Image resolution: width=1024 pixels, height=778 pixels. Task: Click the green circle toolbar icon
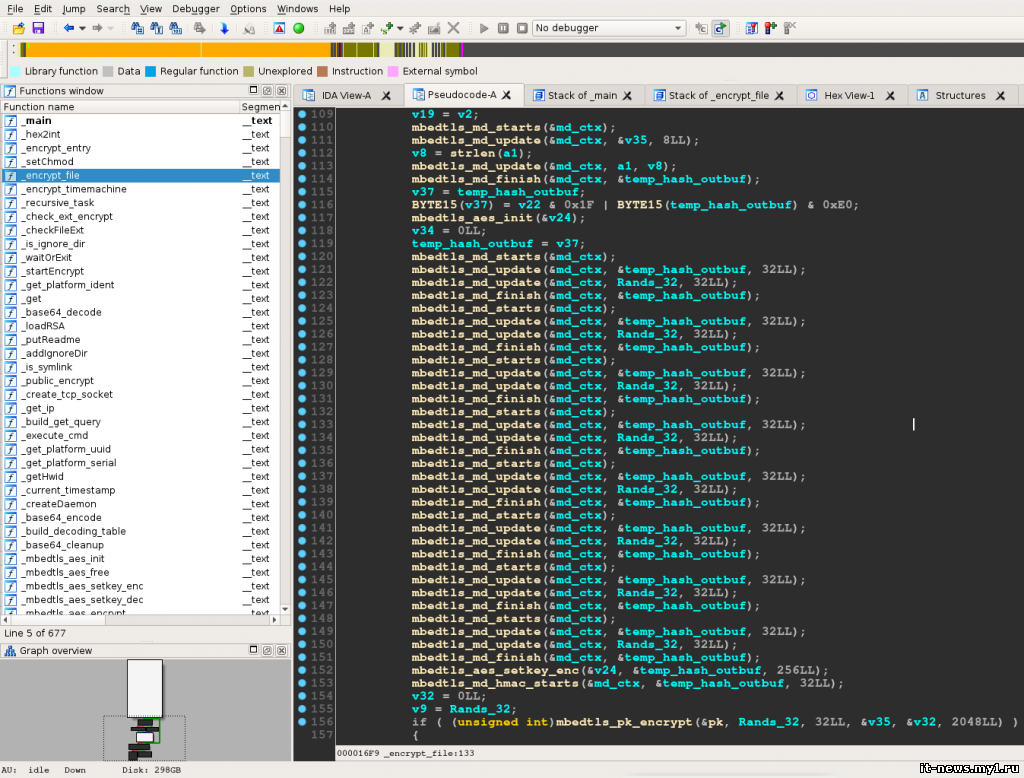(x=298, y=28)
